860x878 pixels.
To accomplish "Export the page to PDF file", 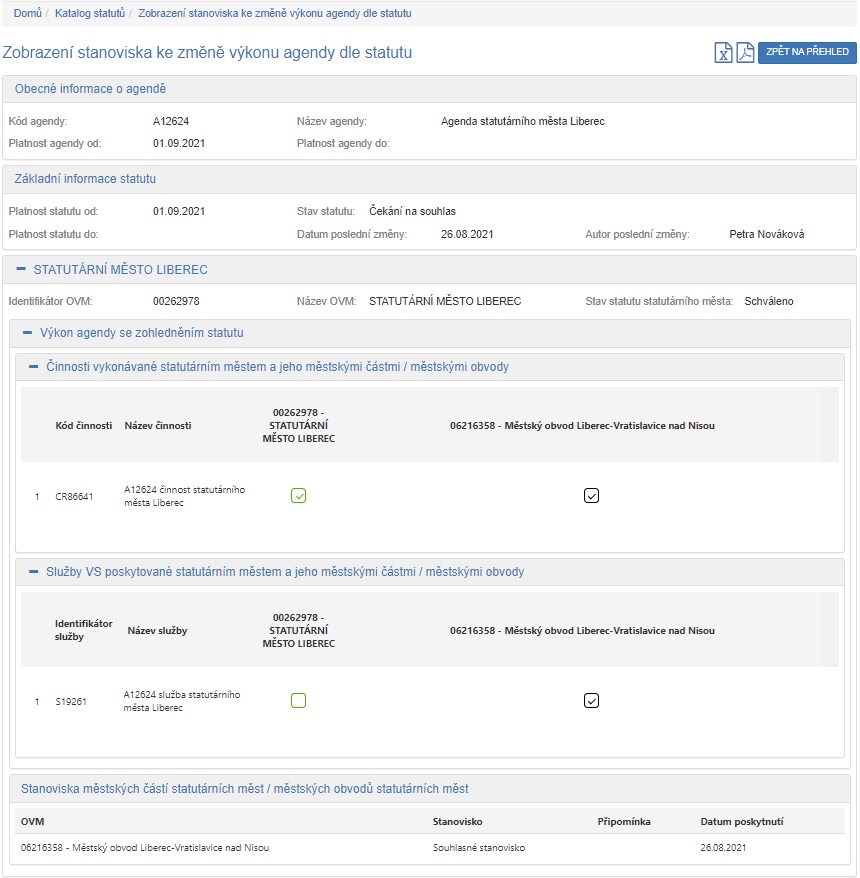I will pos(745,53).
